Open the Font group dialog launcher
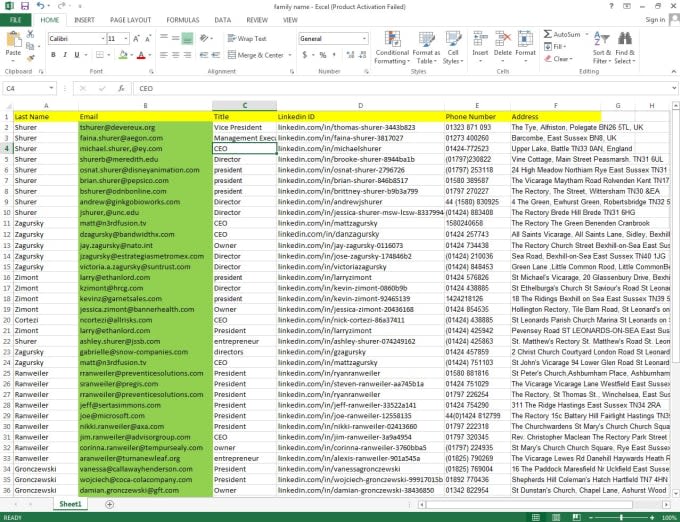Image resolution: width=680 pixels, height=522 pixels. [151, 72]
